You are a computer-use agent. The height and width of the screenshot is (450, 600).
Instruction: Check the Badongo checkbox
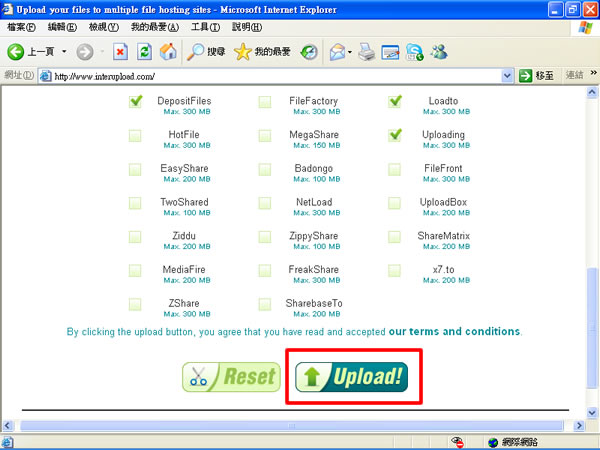click(x=265, y=169)
